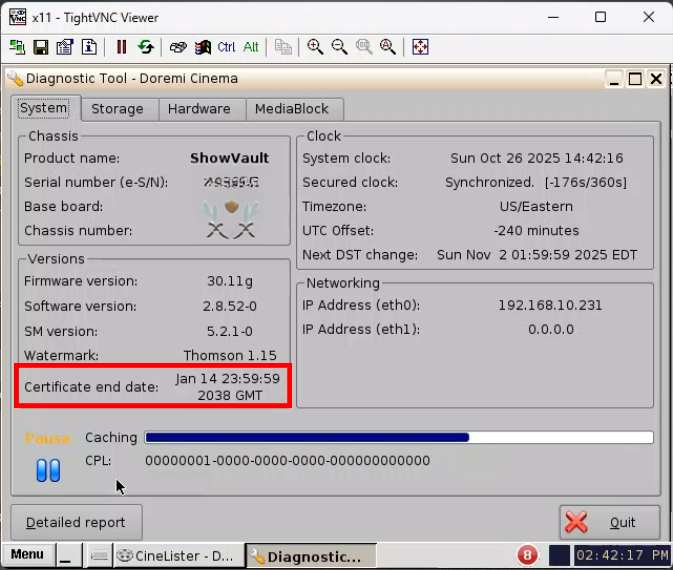
Task: Toggle the Ctrl key button in toolbar
Action: 227,47
